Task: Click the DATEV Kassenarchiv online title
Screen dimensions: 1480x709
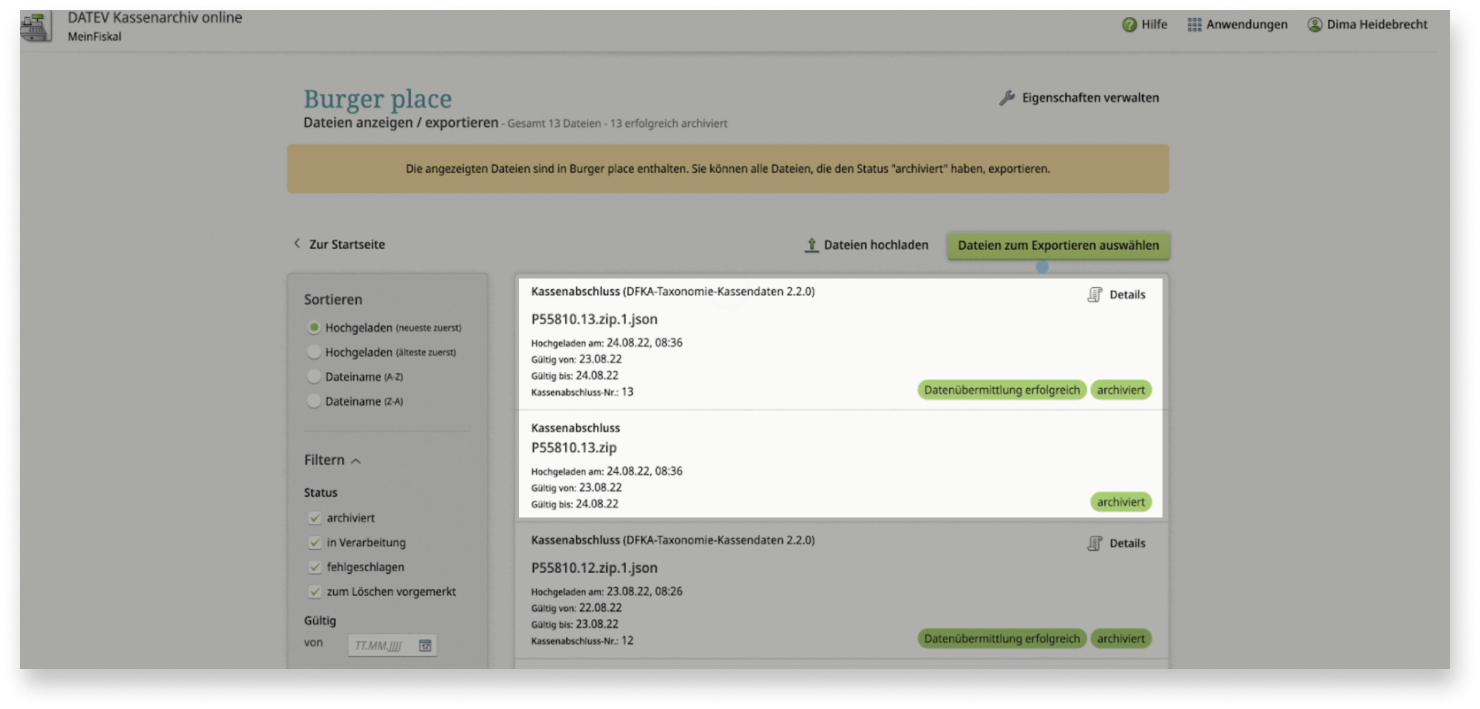Action: tap(155, 17)
